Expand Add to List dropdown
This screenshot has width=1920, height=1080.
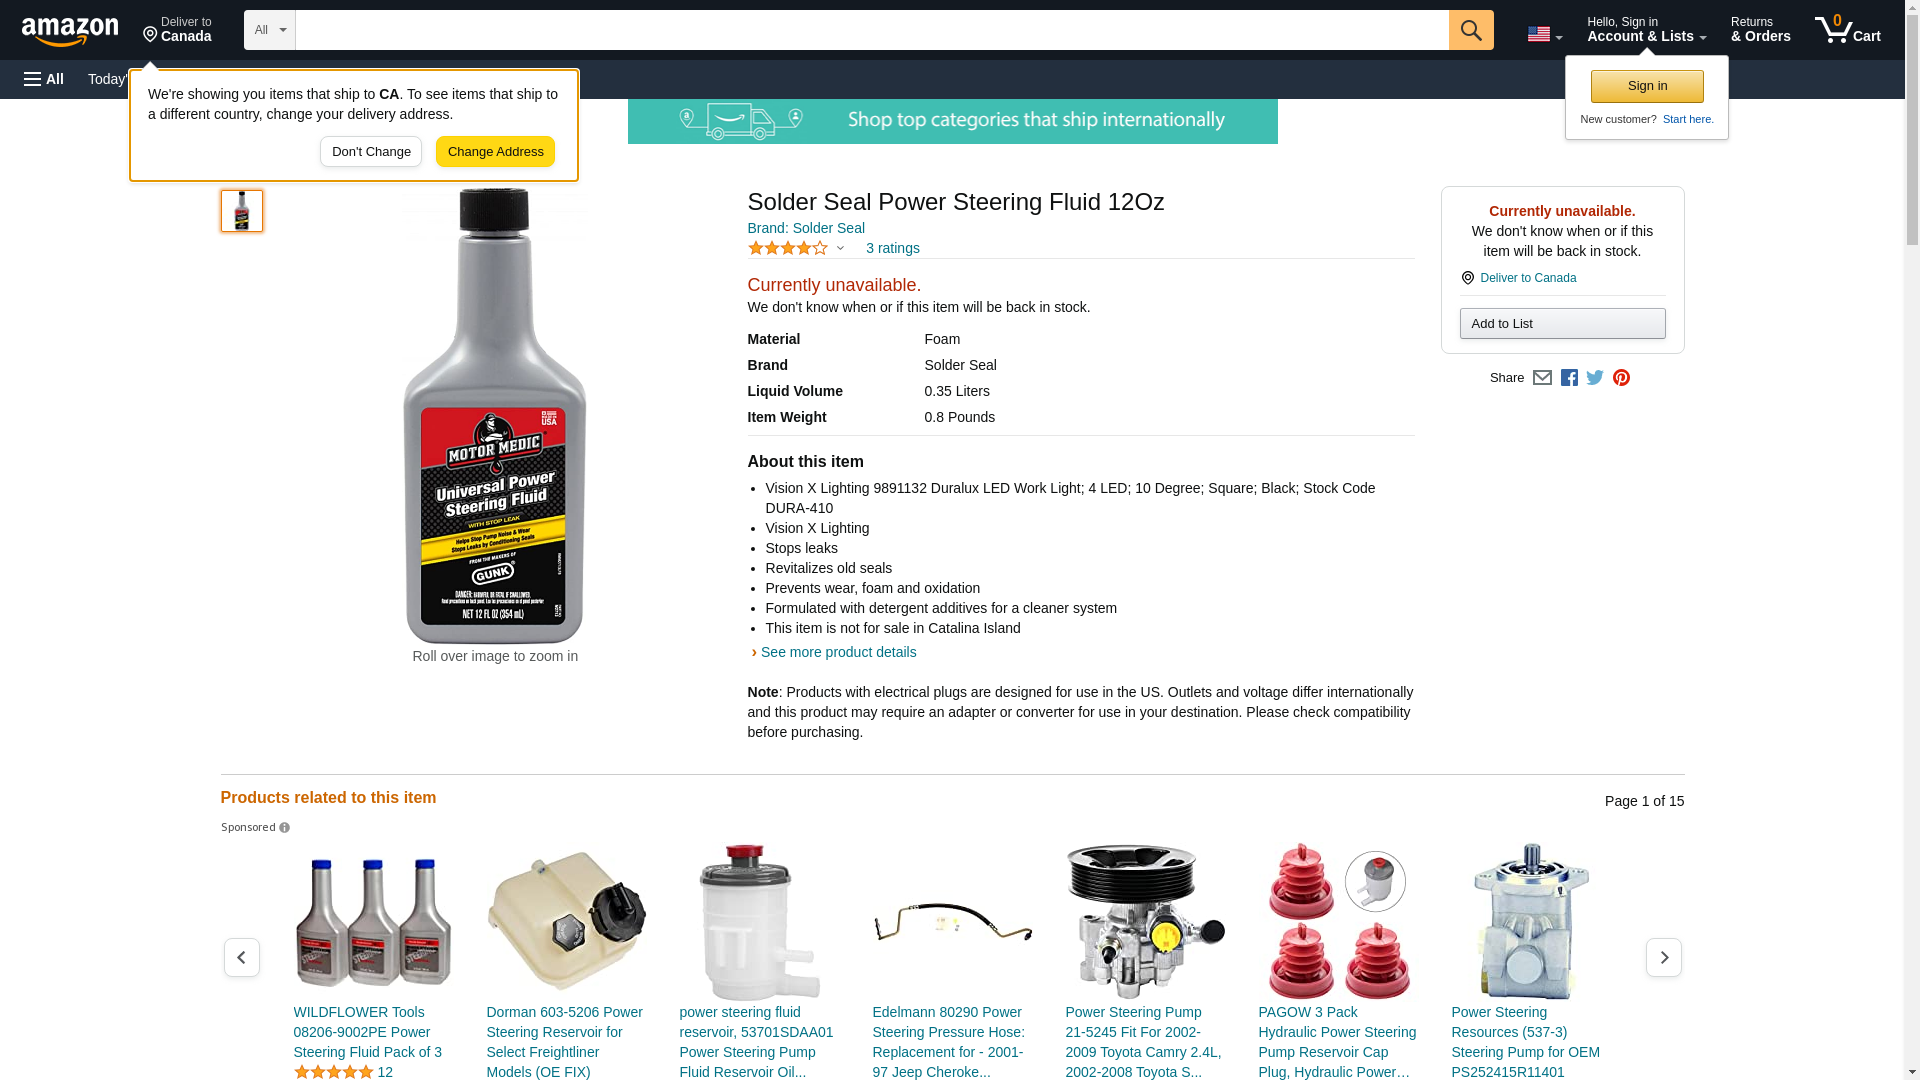point(1562,323)
